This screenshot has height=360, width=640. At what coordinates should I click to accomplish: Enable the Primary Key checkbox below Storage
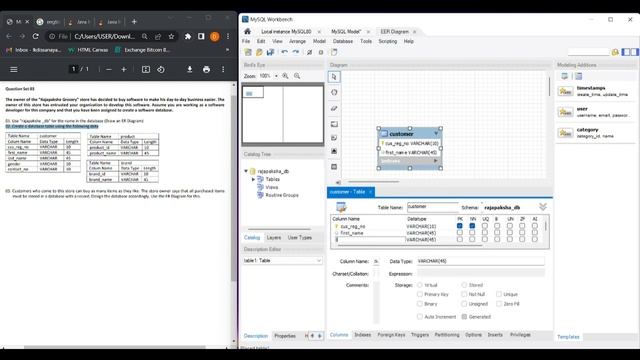(420, 294)
